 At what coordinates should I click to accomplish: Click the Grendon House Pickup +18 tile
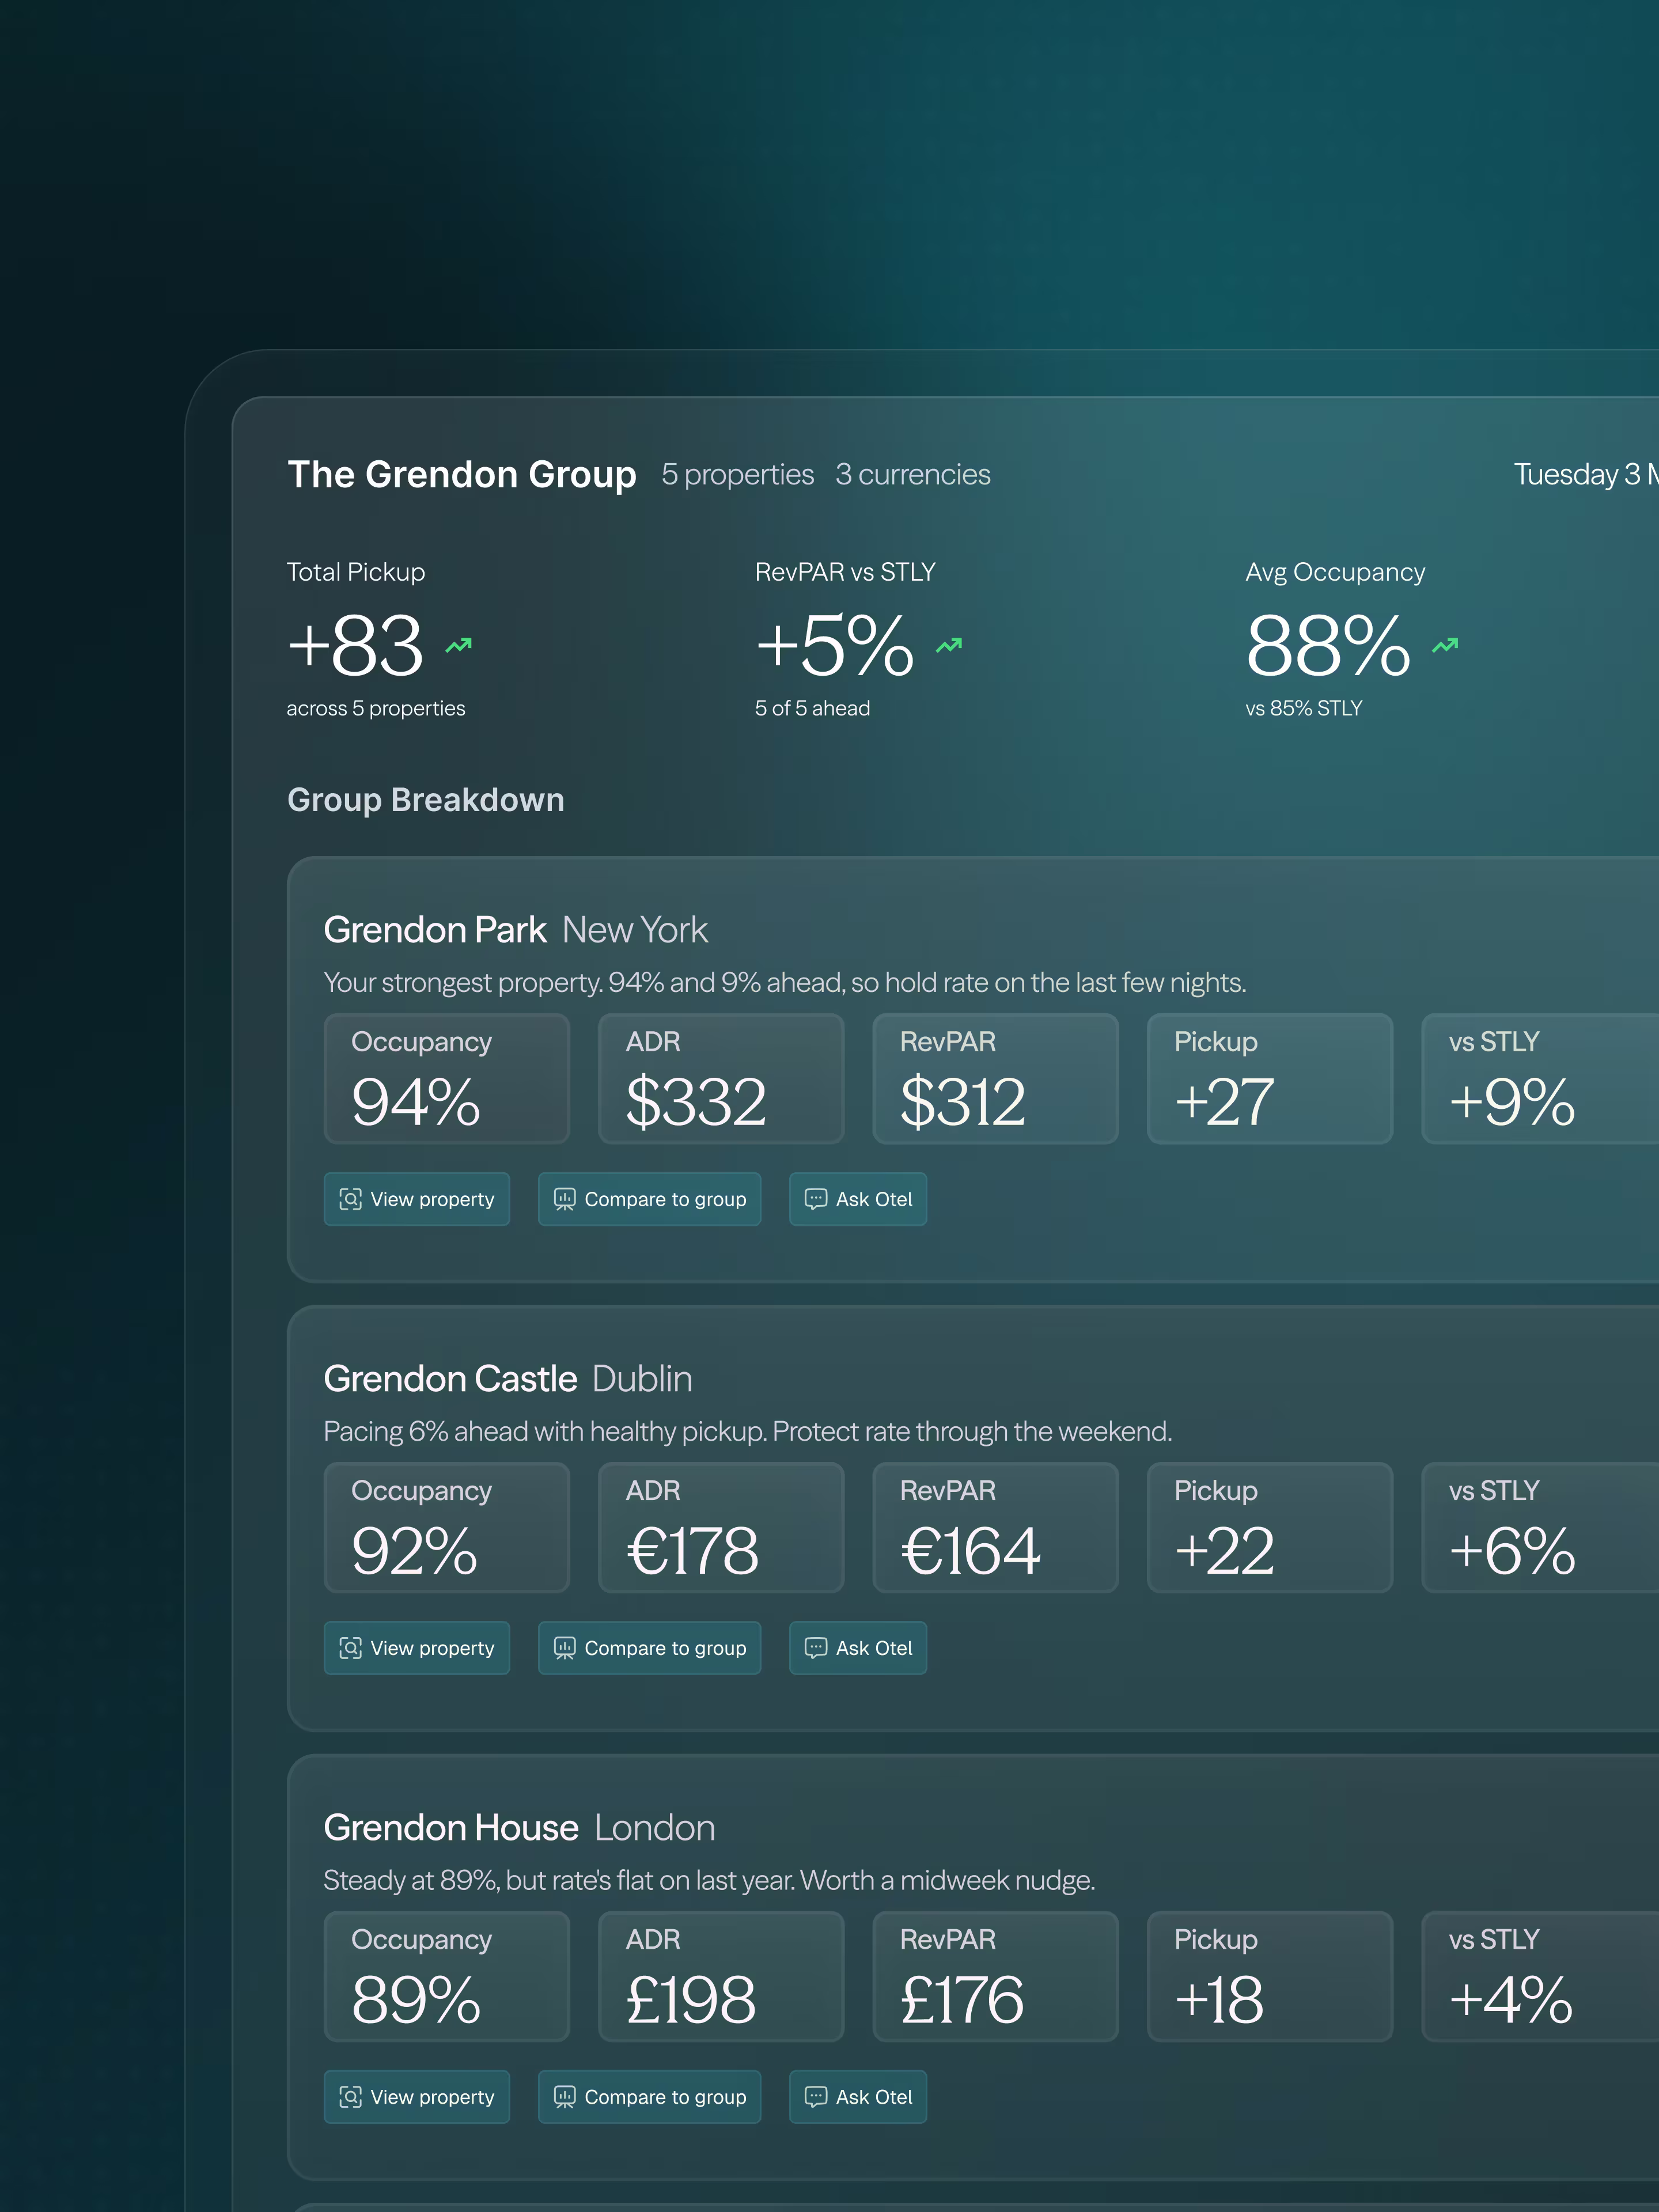[x=1270, y=1977]
